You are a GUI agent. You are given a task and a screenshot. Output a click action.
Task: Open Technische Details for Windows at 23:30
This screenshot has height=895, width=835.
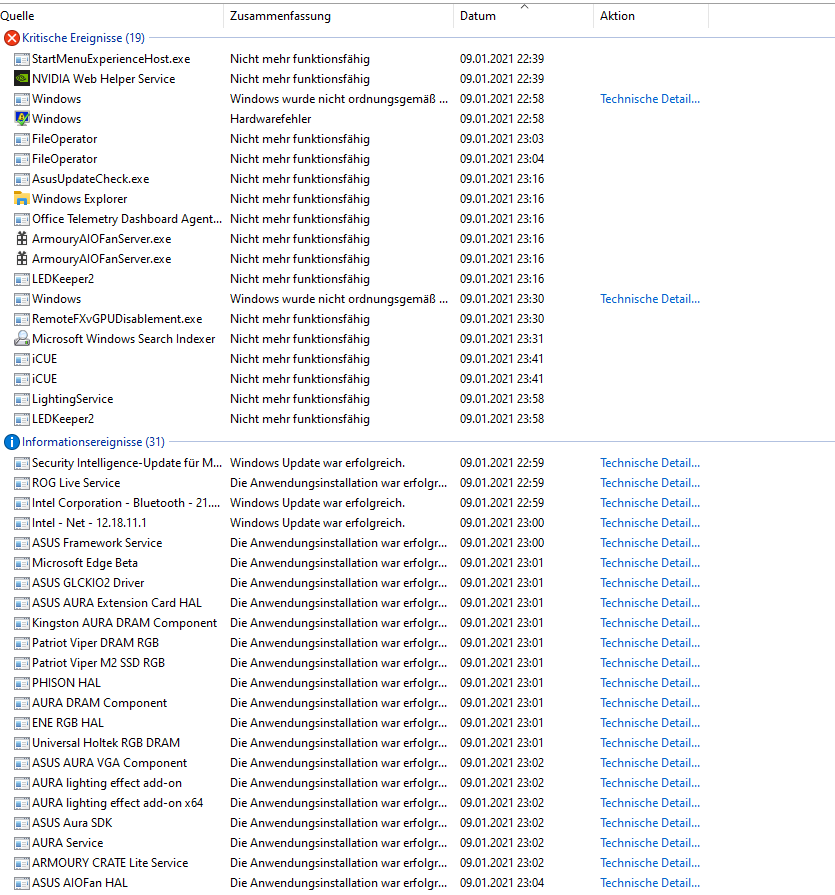650,299
